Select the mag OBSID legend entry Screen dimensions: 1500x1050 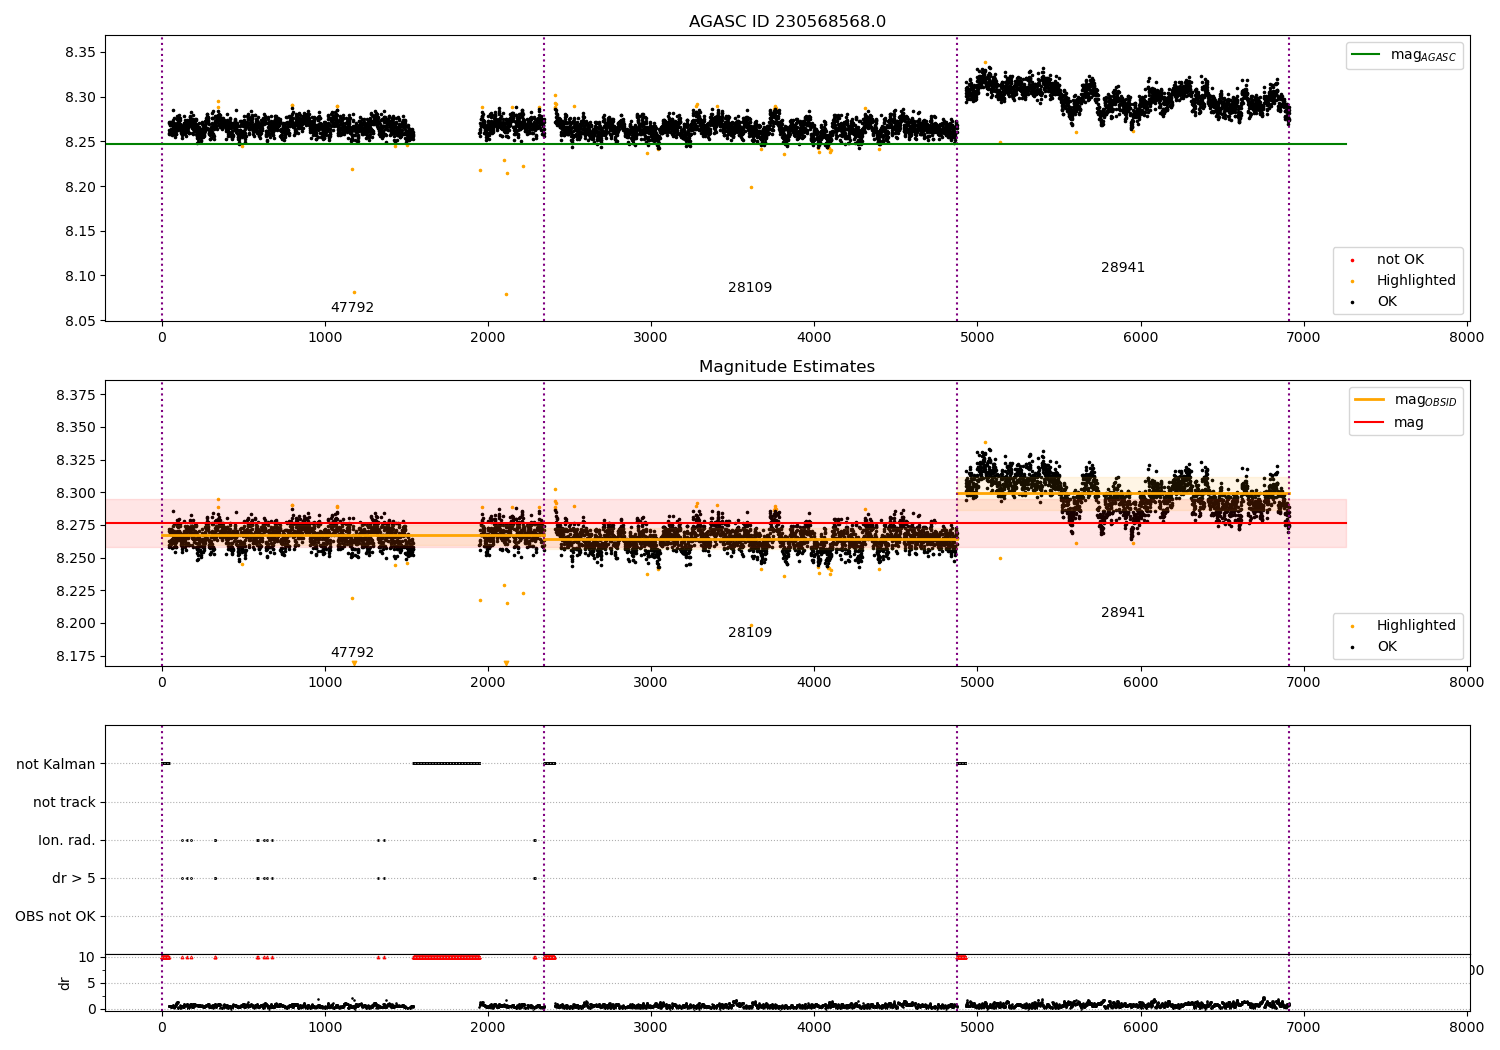(x=1425, y=400)
